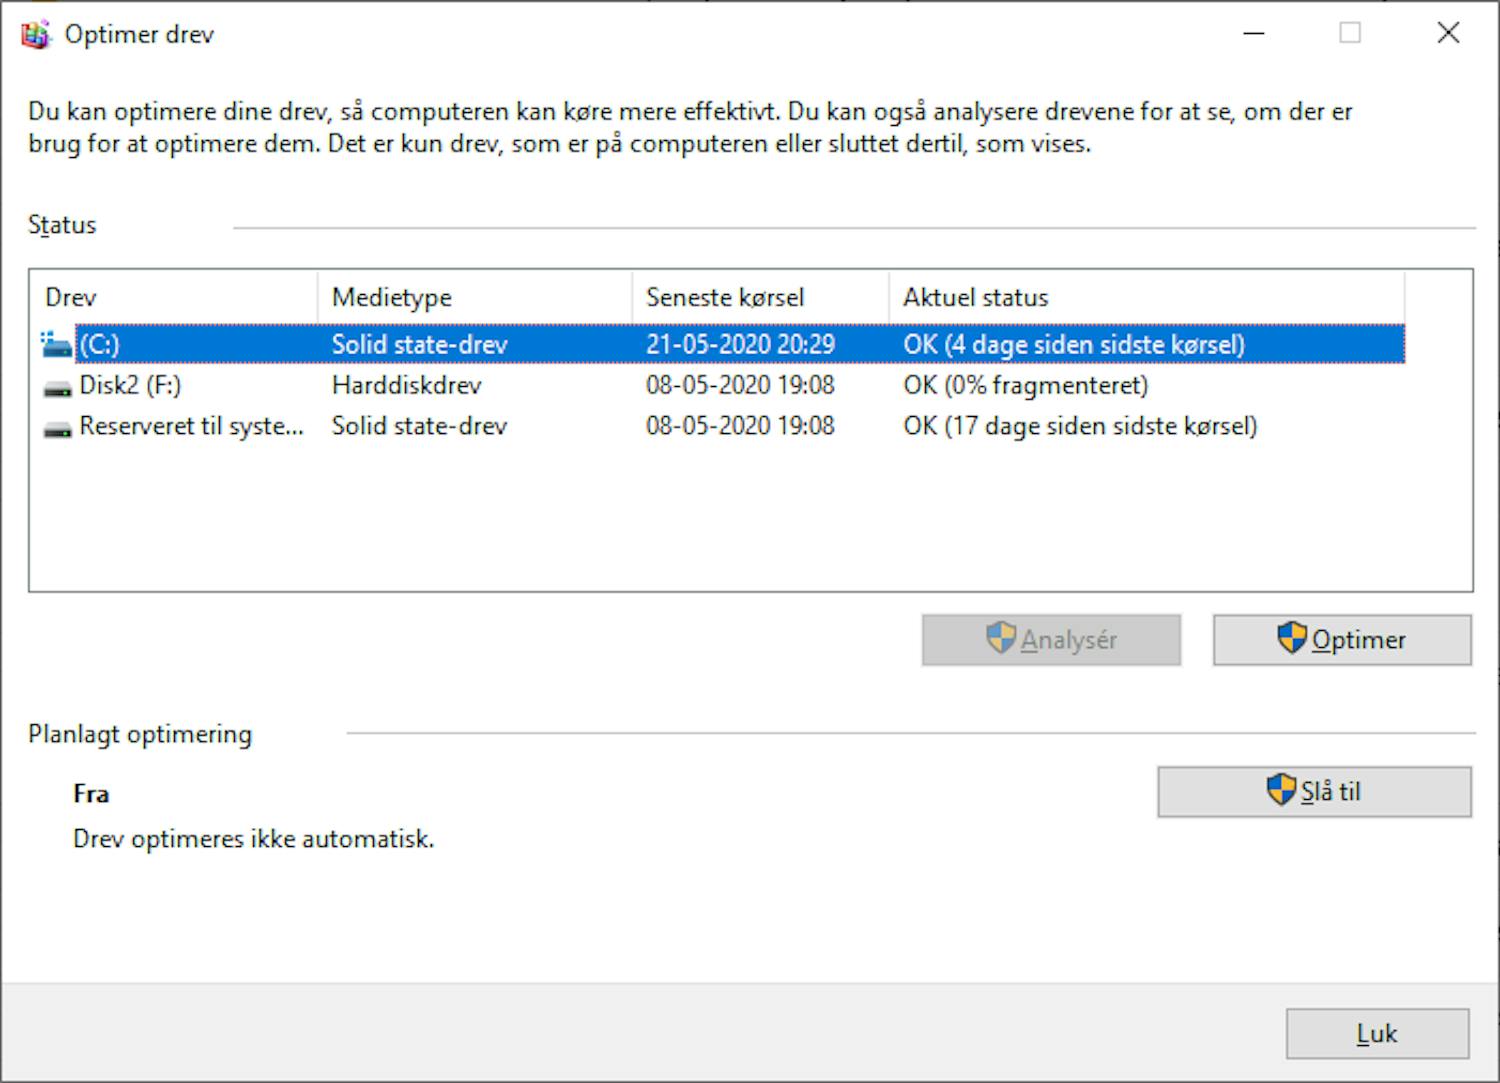The width and height of the screenshot is (1500, 1083).
Task: Sort by the Medietype column header
Action: (392, 297)
